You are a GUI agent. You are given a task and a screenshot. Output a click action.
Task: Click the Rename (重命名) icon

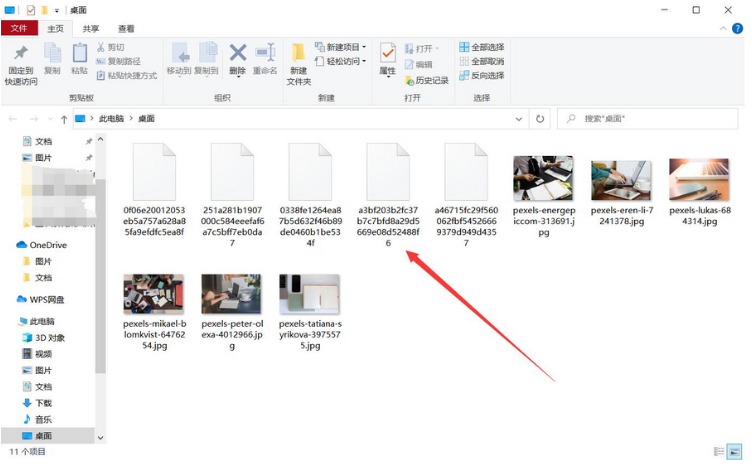click(x=265, y=53)
